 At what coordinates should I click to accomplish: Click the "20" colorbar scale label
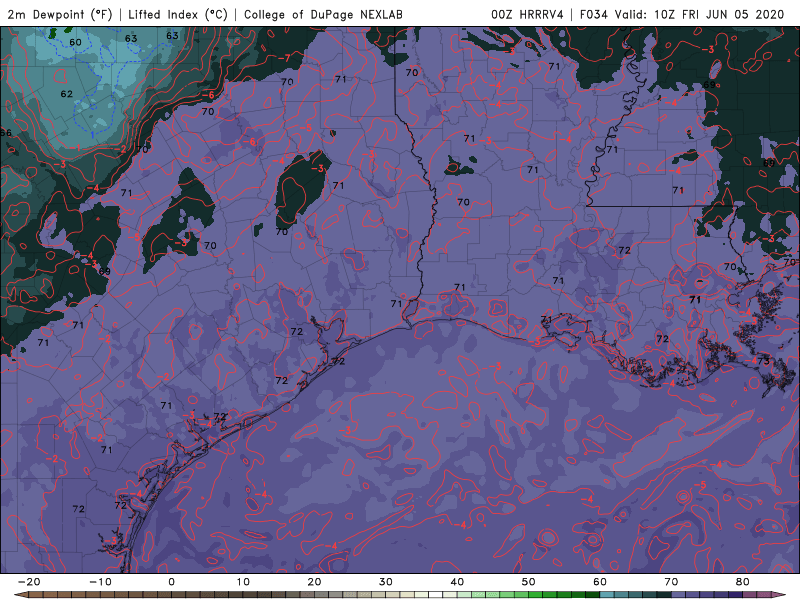coord(314,582)
